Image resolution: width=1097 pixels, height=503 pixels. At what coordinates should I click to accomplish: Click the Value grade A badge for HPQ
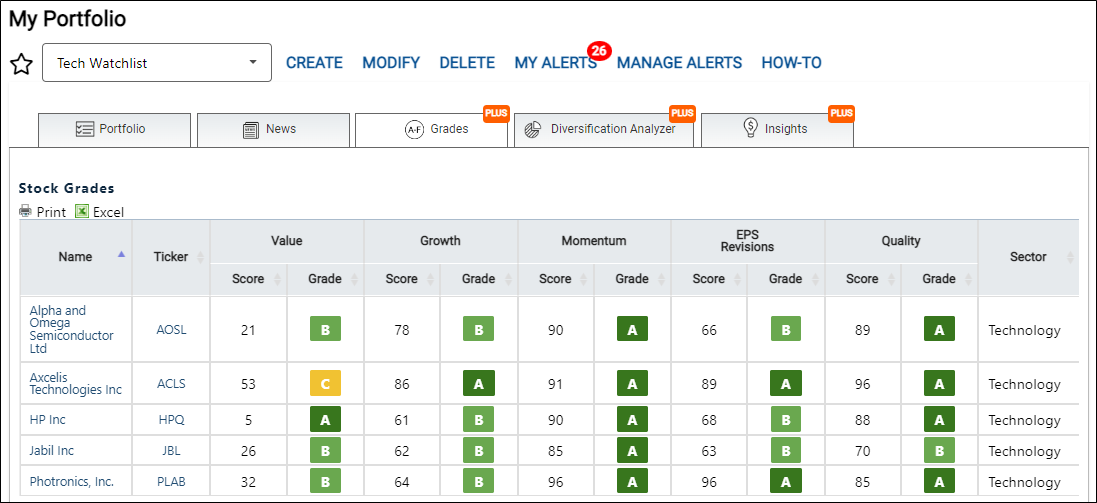click(x=325, y=419)
